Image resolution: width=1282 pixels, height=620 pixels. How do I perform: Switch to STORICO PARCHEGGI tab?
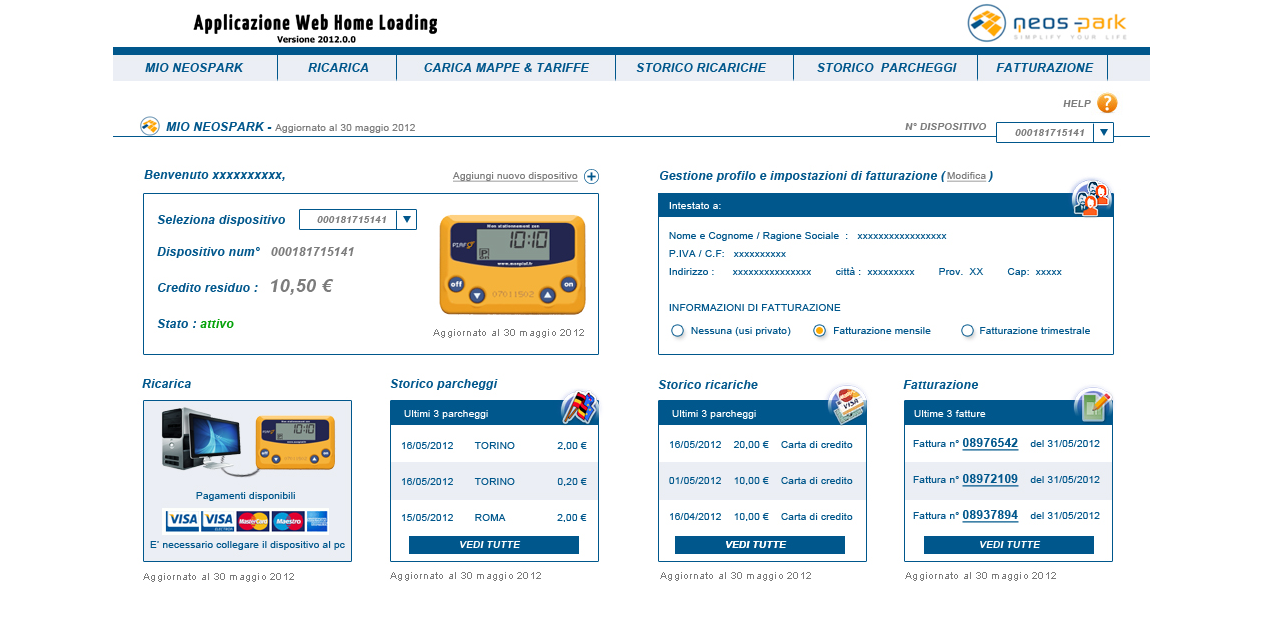[886, 68]
